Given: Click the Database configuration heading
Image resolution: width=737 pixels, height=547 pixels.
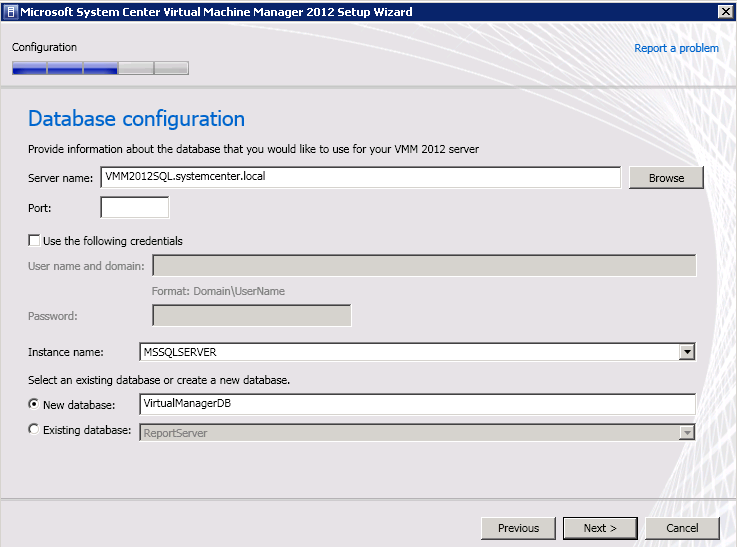Looking at the screenshot, I should coord(136,118).
